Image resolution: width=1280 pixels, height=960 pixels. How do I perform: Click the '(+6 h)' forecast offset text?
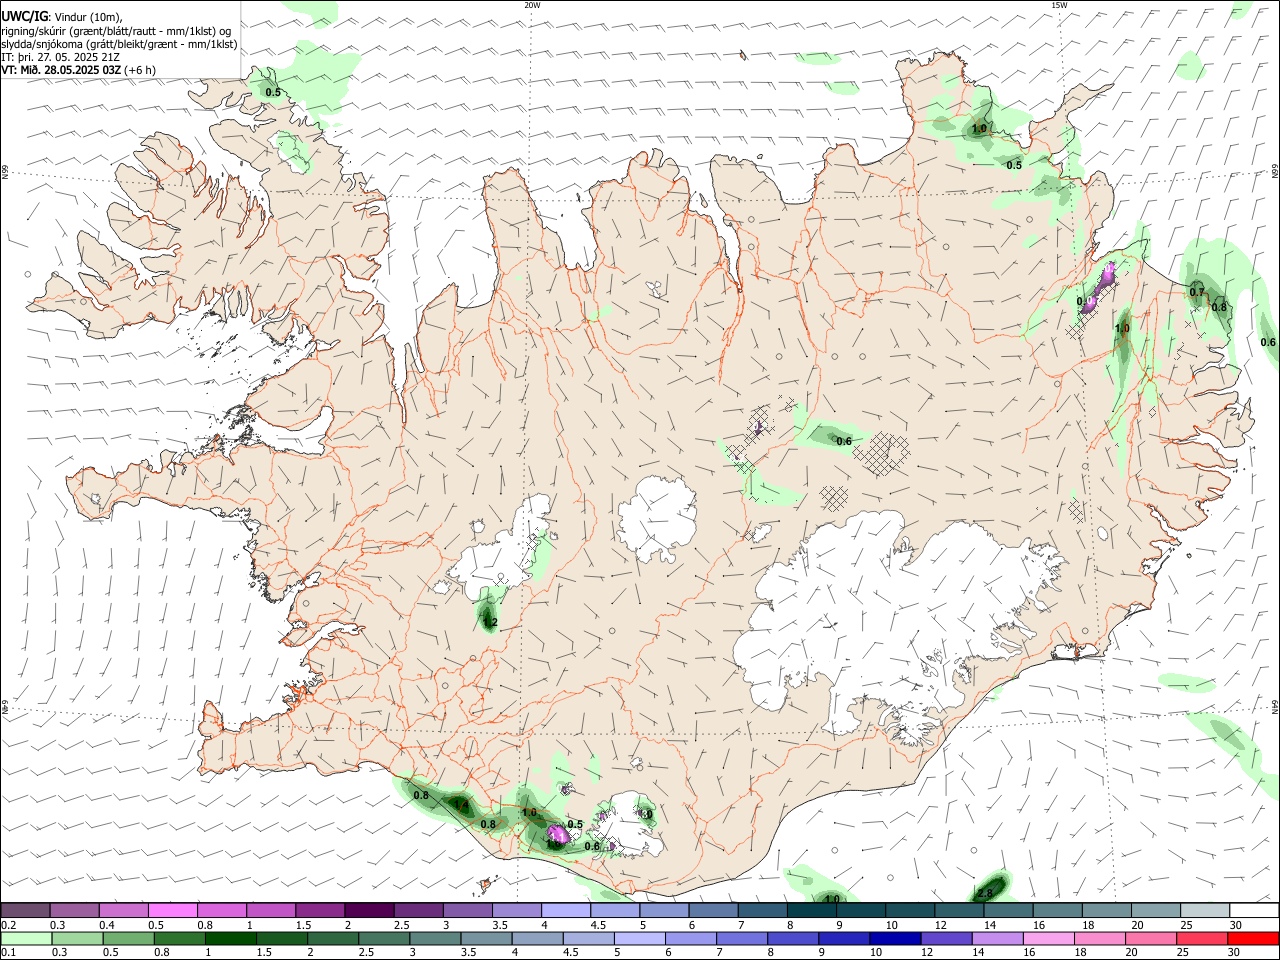(x=141, y=70)
